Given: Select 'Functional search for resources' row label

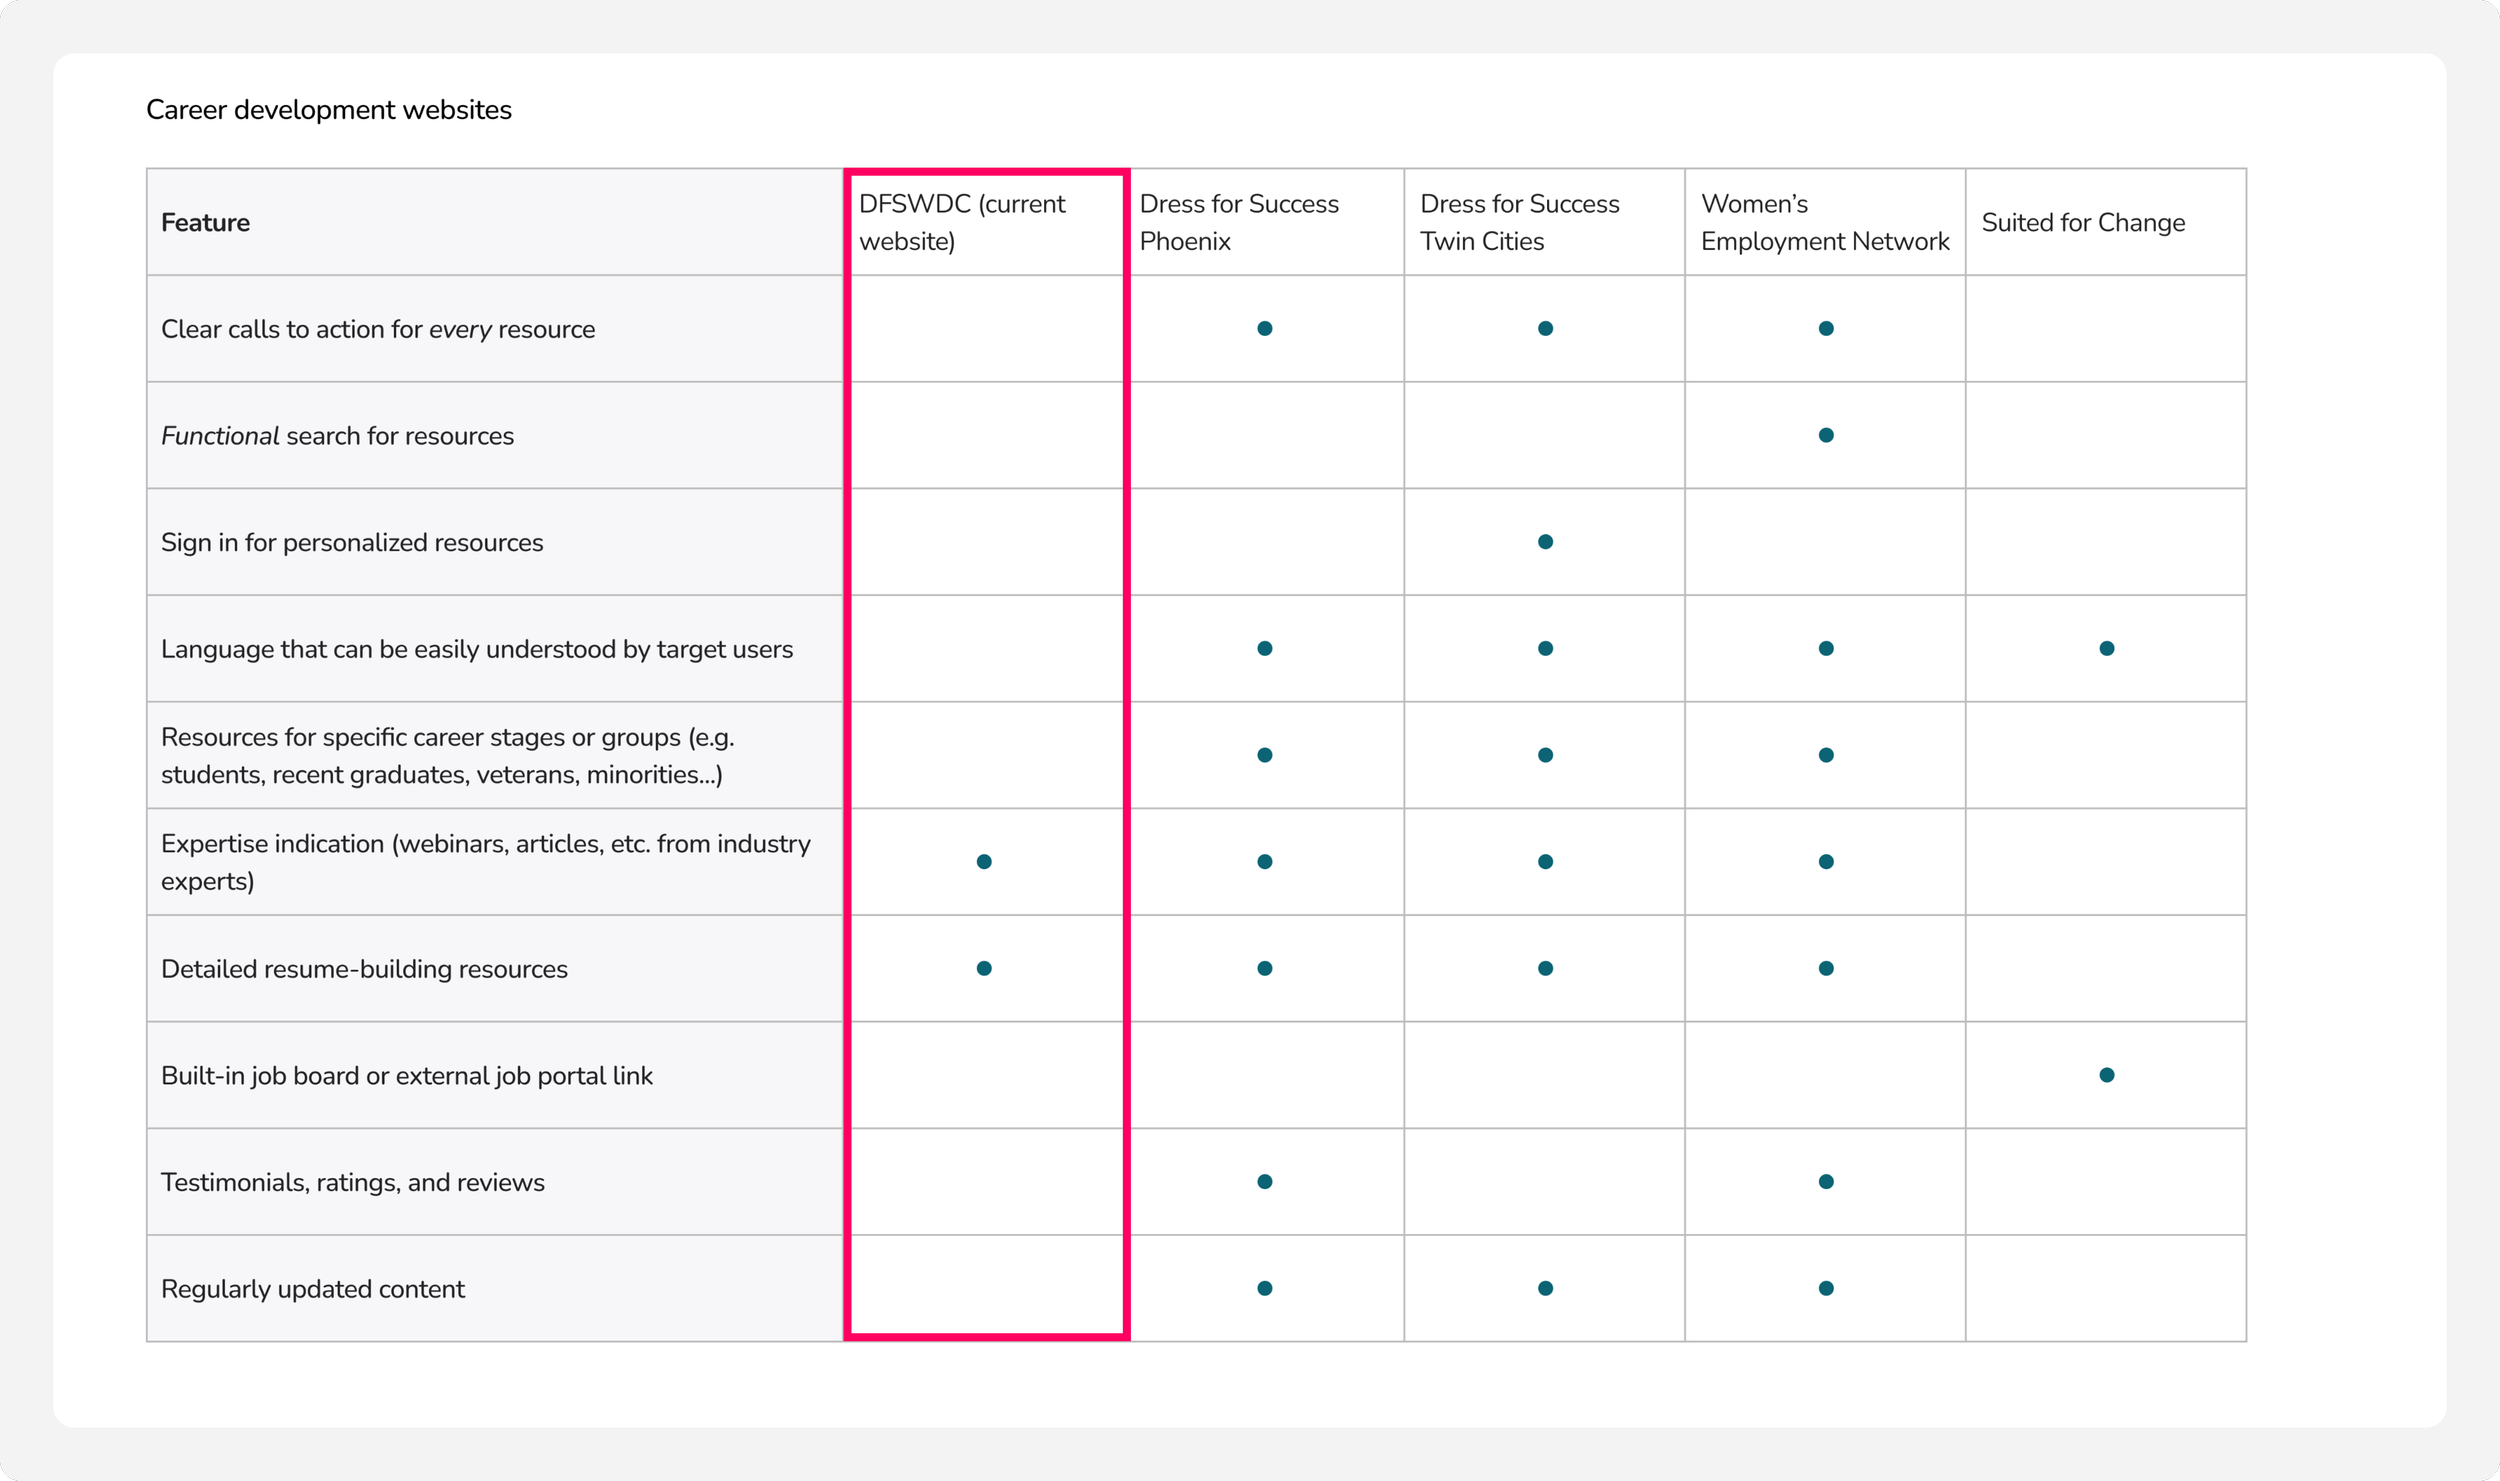Looking at the screenshot, I should coord(337,436).
